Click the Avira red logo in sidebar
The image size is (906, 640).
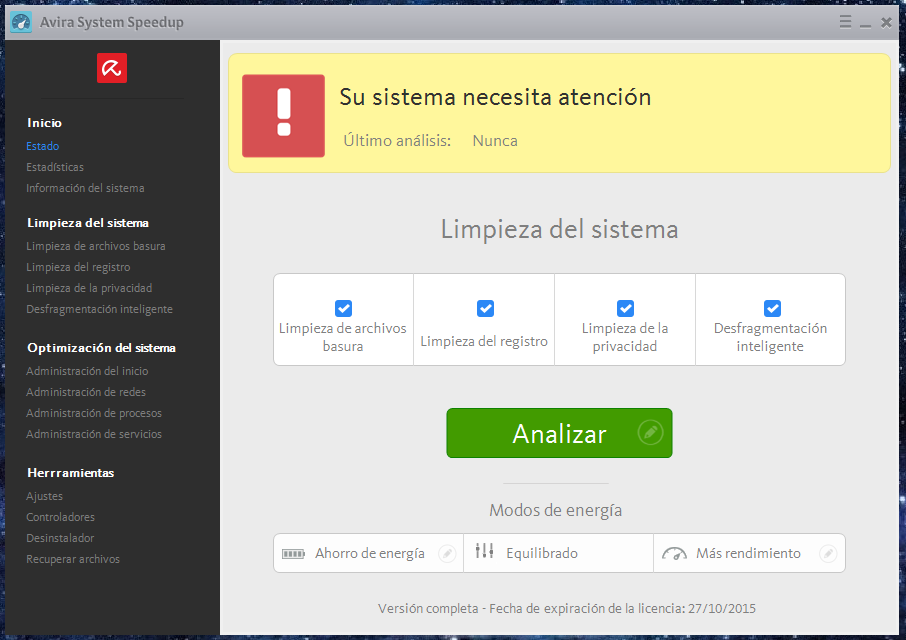112,68
